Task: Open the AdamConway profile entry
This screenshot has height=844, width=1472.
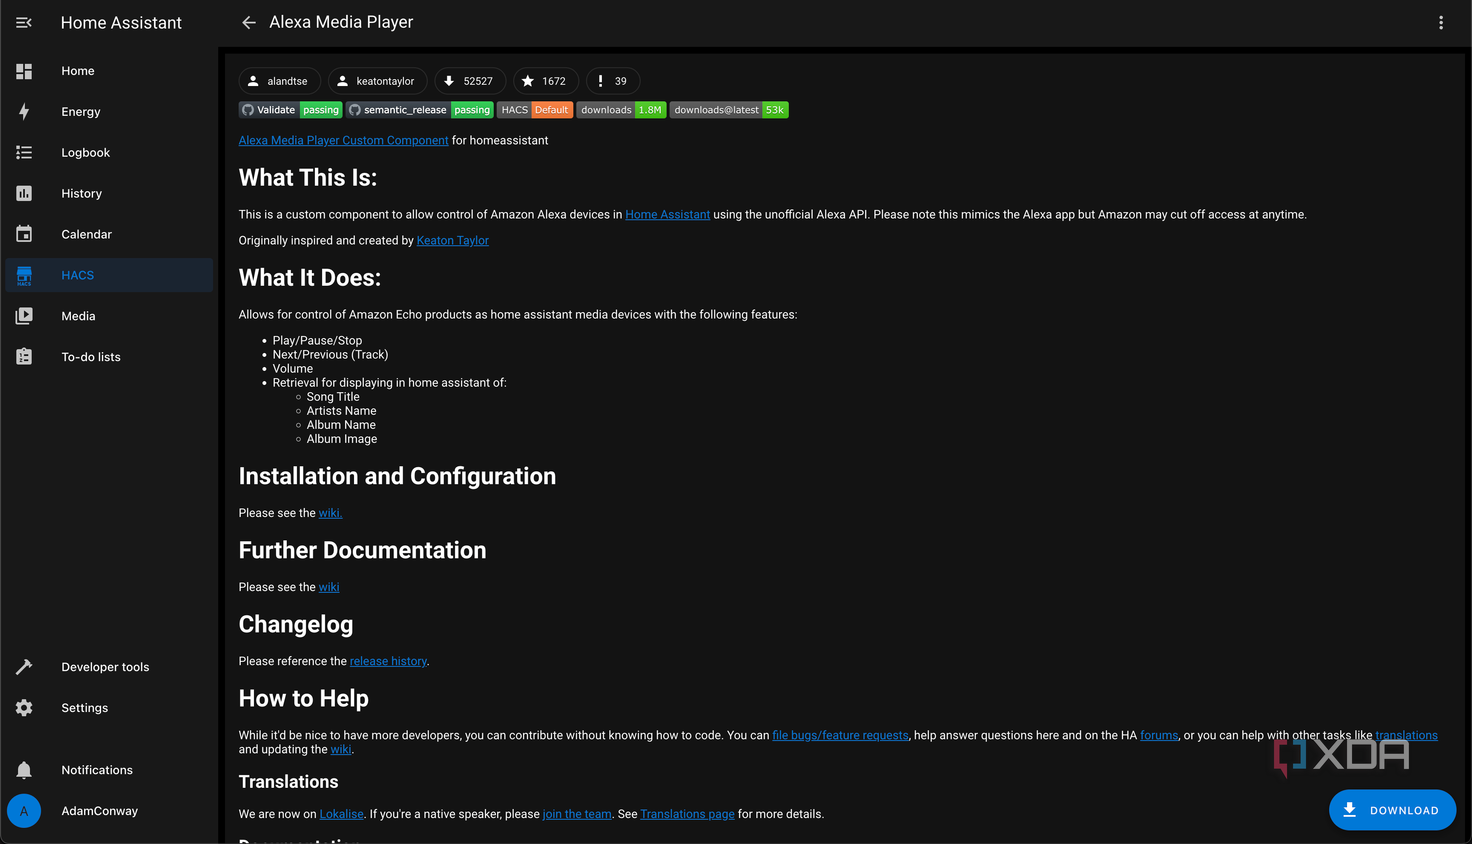Action: (x=109, y=811)
